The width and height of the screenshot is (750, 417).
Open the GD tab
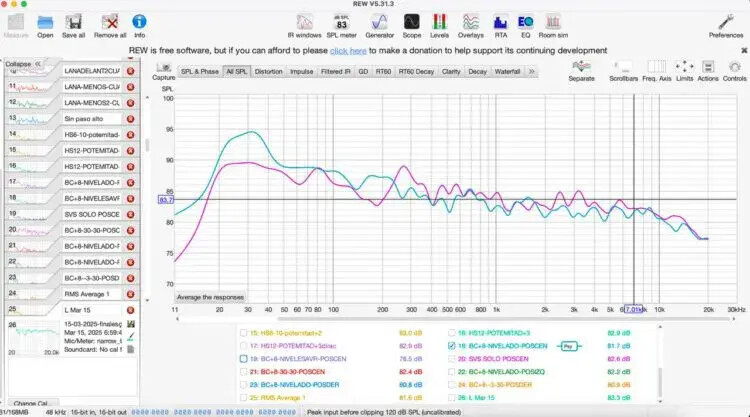tap(363, 71)
